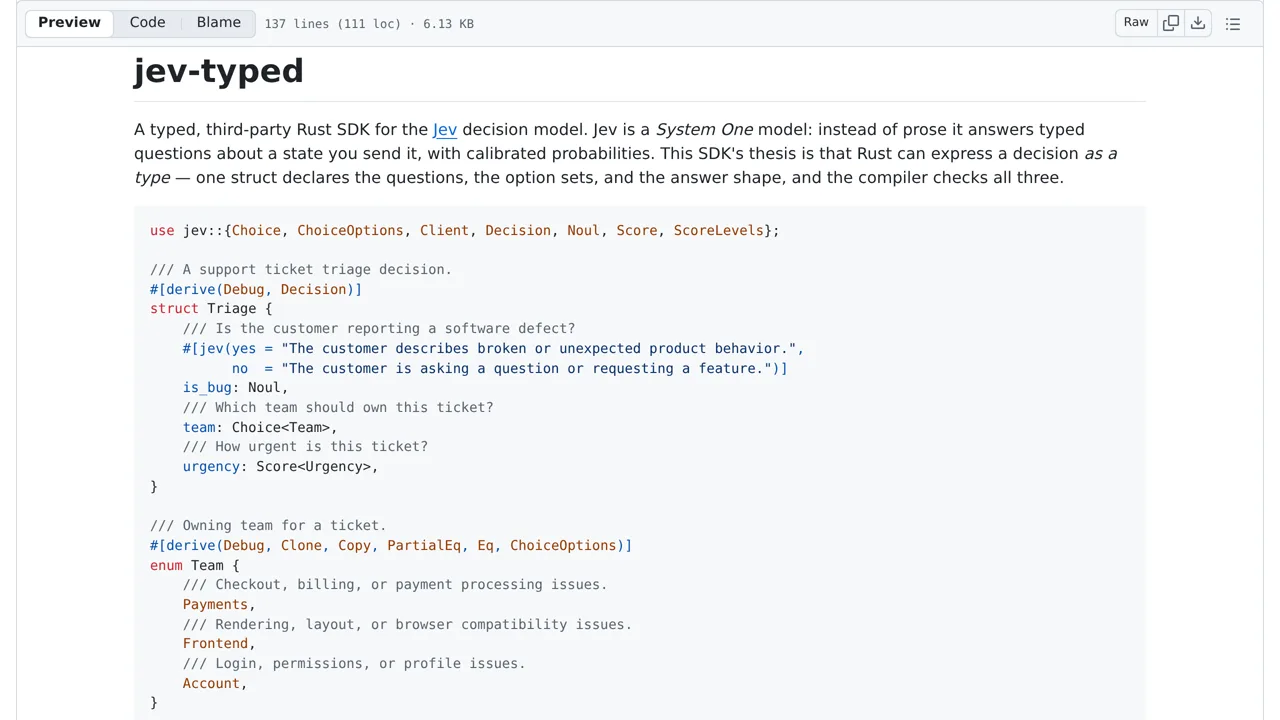Click the jev-typed heading
Screen dimensions: 1280x720
click(219, 71)
